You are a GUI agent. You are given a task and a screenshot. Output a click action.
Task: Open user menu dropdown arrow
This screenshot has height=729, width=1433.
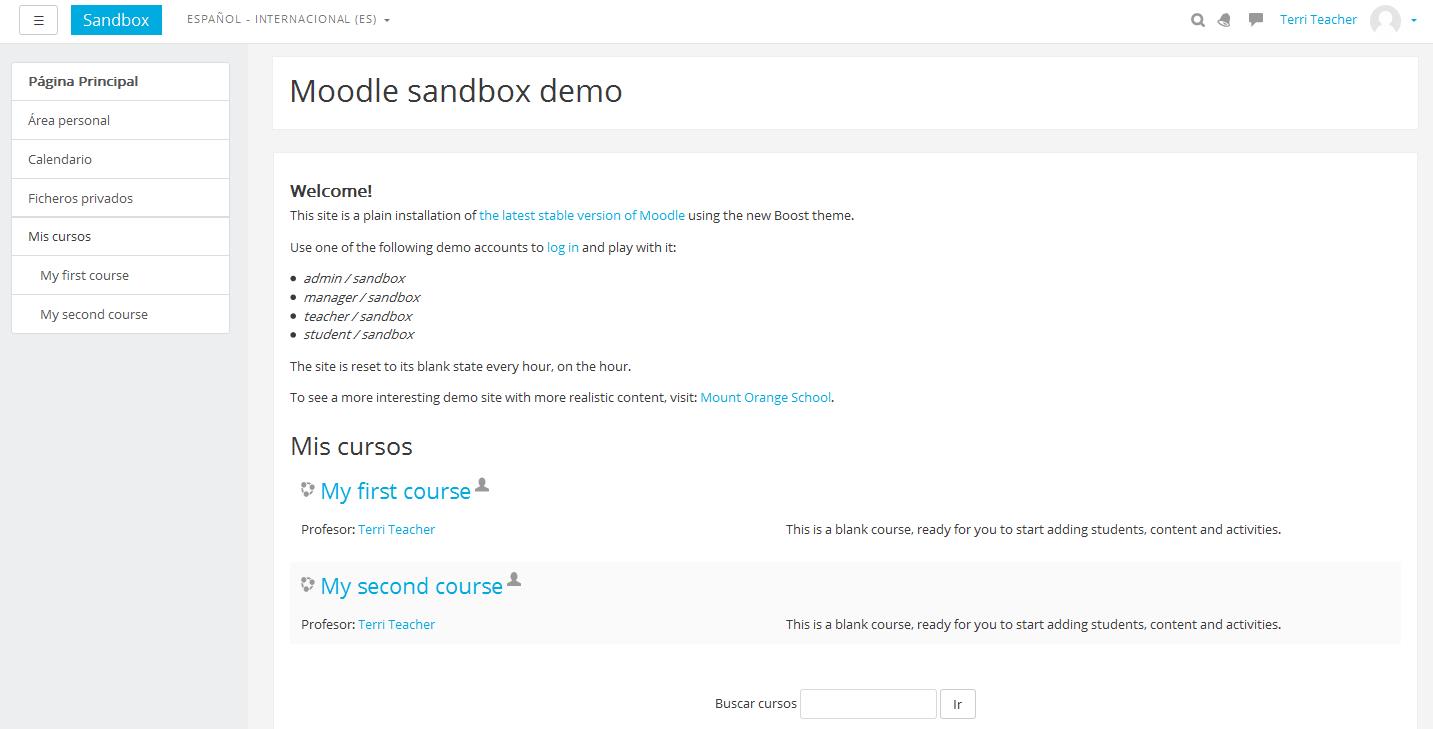point(1414,21)
